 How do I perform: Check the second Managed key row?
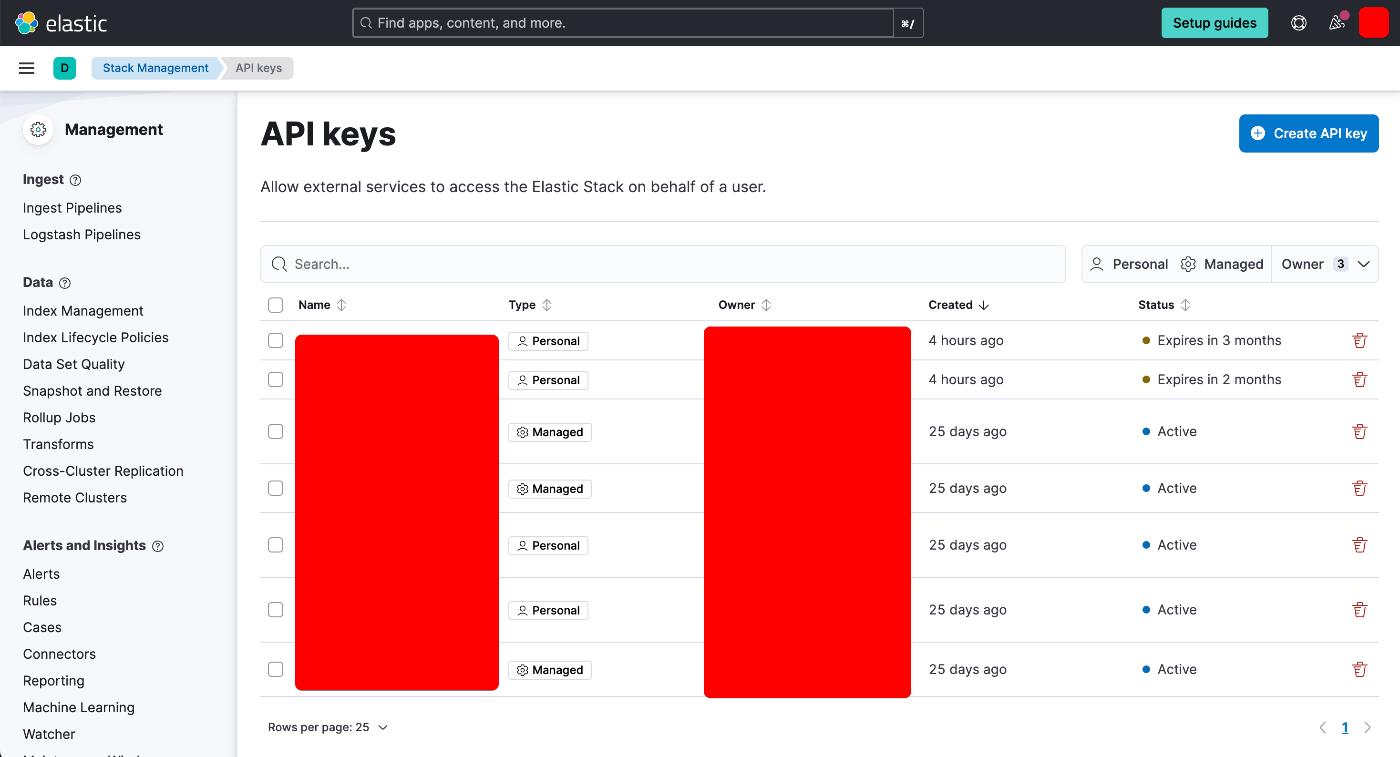[x=276, y=488]
